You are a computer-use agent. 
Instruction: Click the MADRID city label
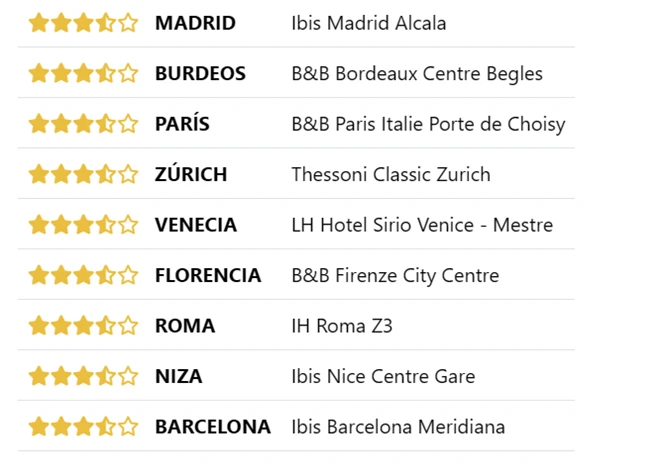click(195, 23)
